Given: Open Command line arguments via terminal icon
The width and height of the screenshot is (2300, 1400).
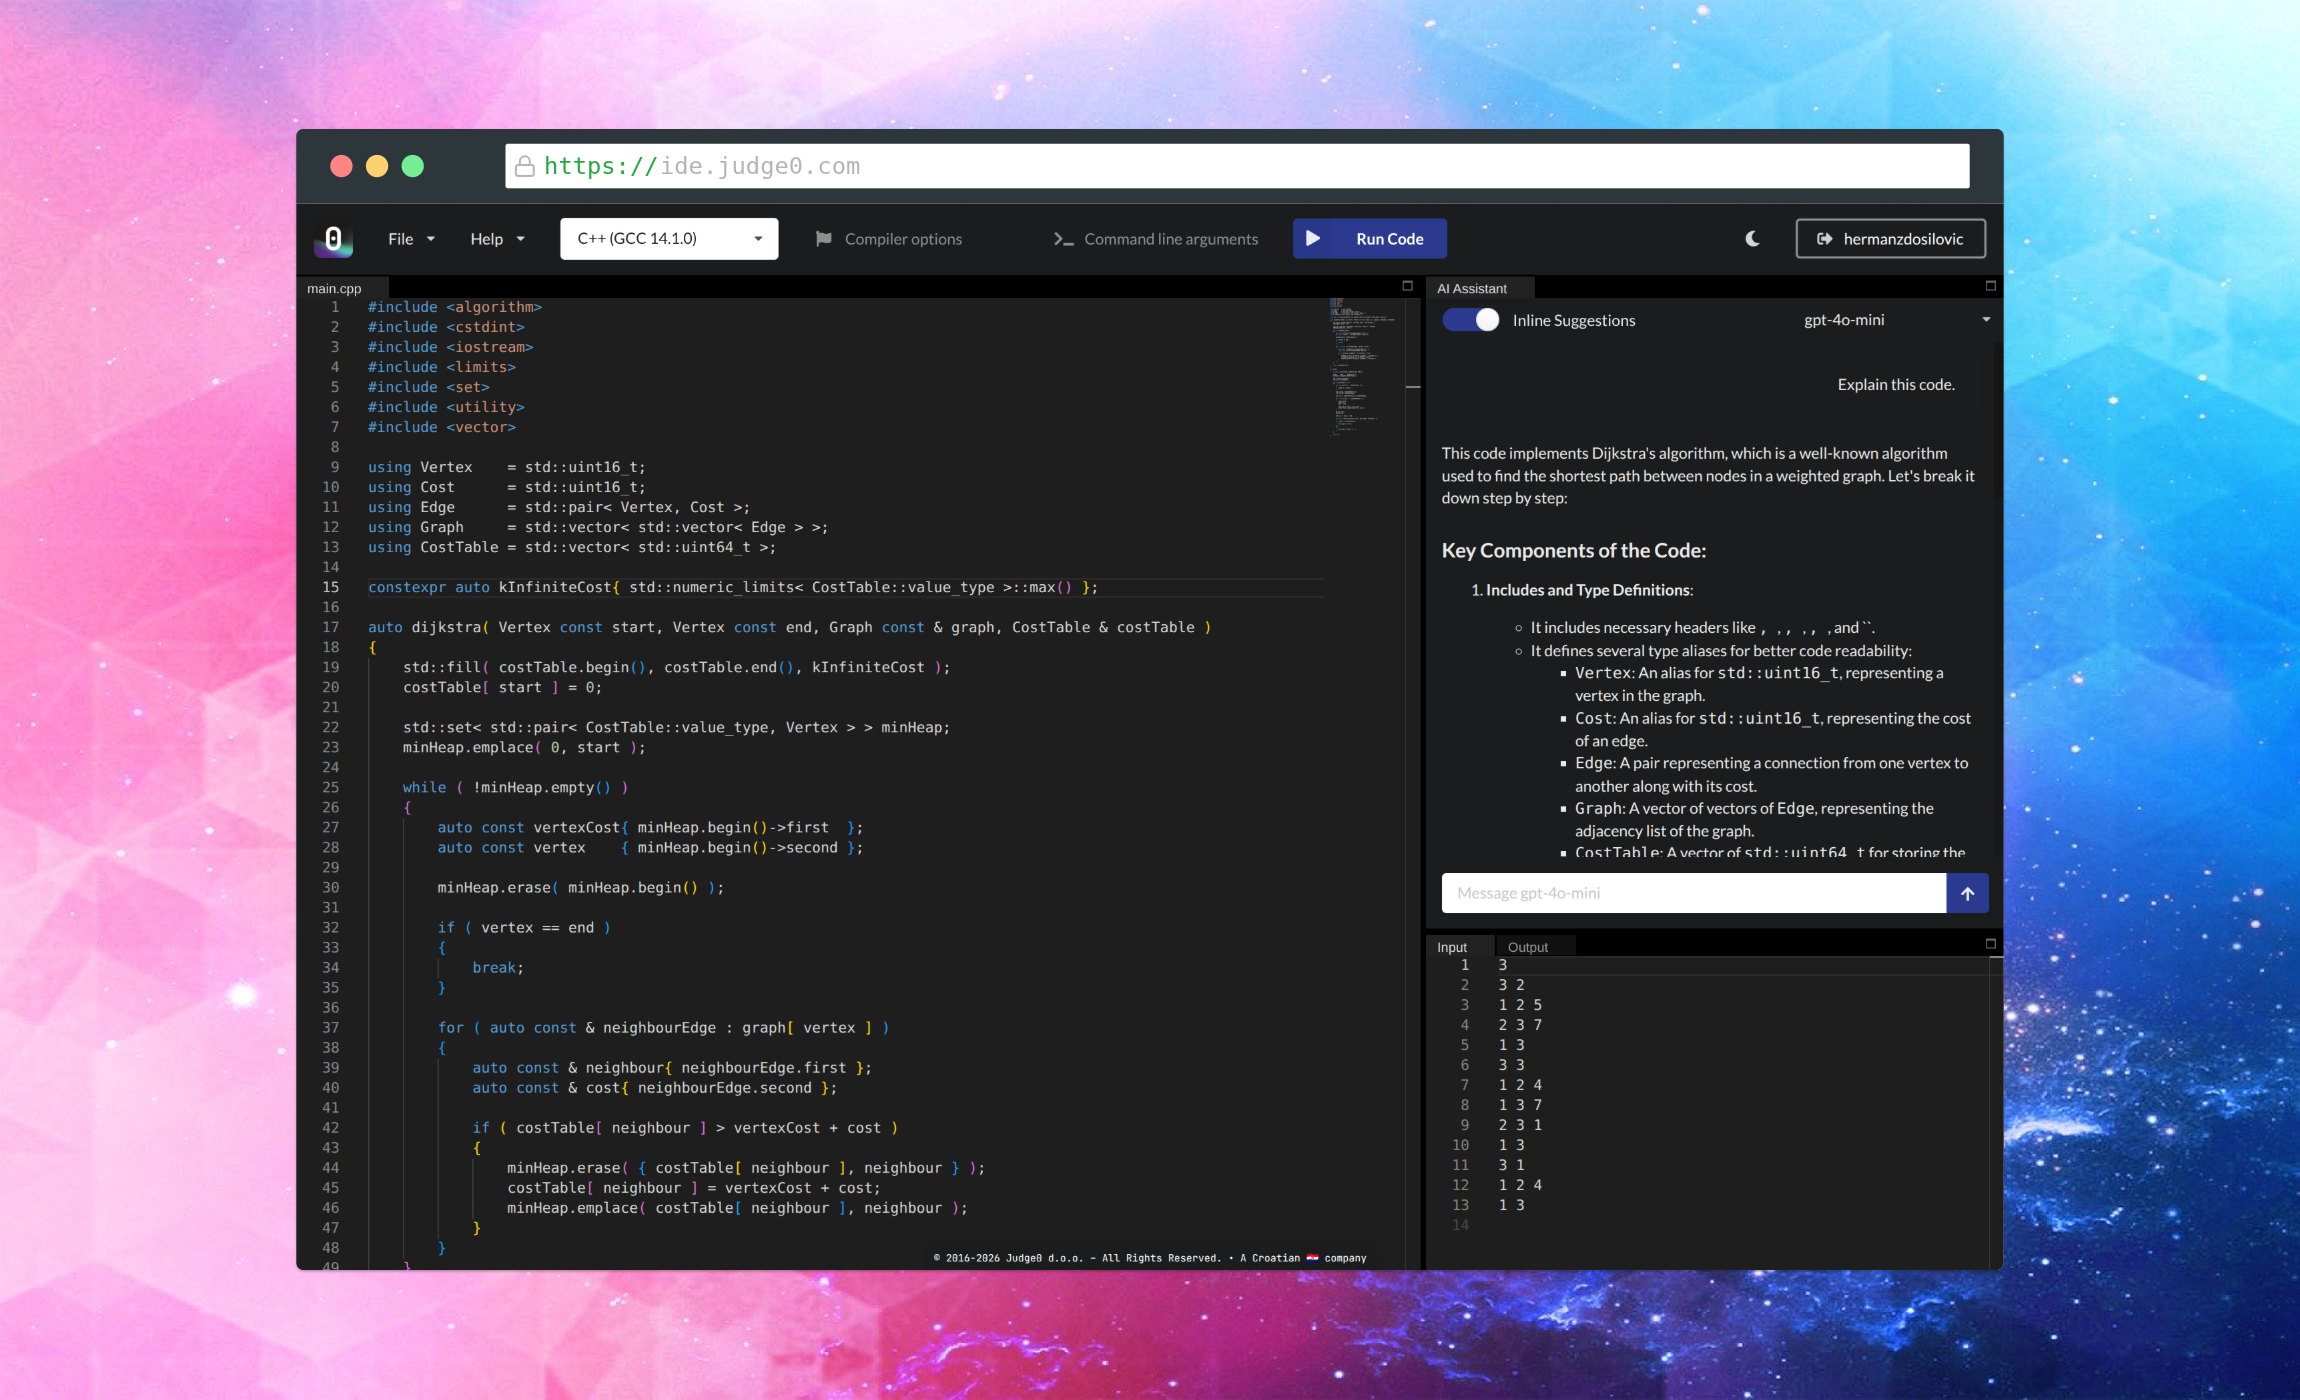Looking at the screenshot, I should tap(1062, 239).
